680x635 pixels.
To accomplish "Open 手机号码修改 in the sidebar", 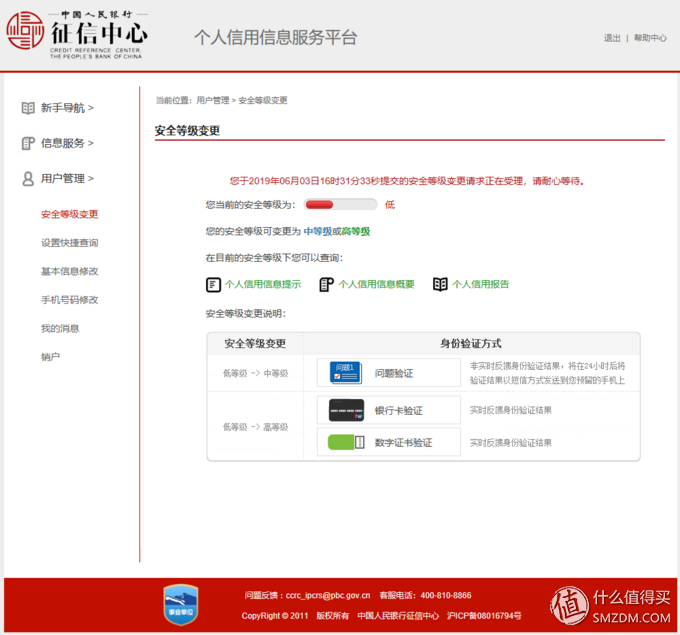I will 69,300.
